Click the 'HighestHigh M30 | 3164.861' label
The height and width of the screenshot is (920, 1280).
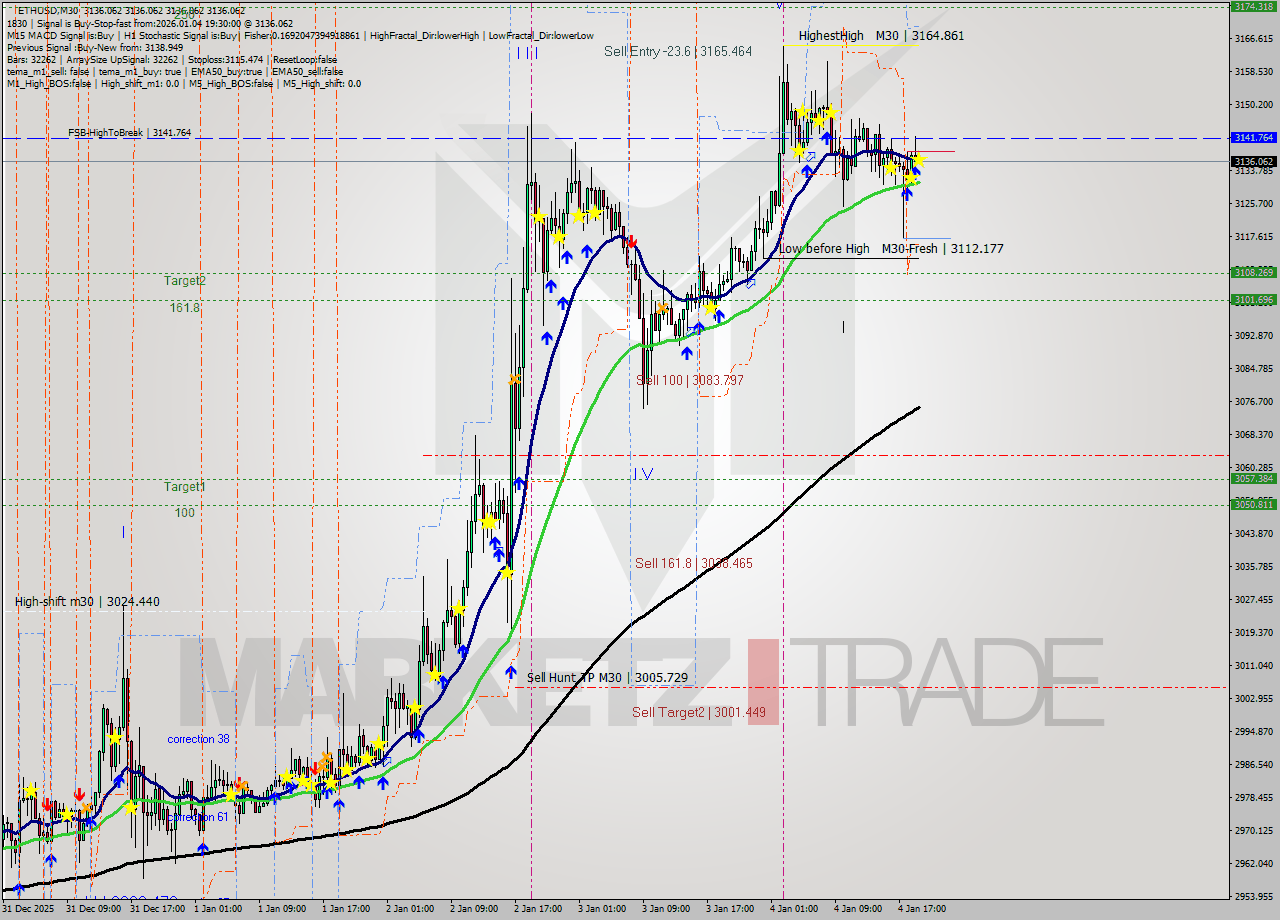point(881,36)
